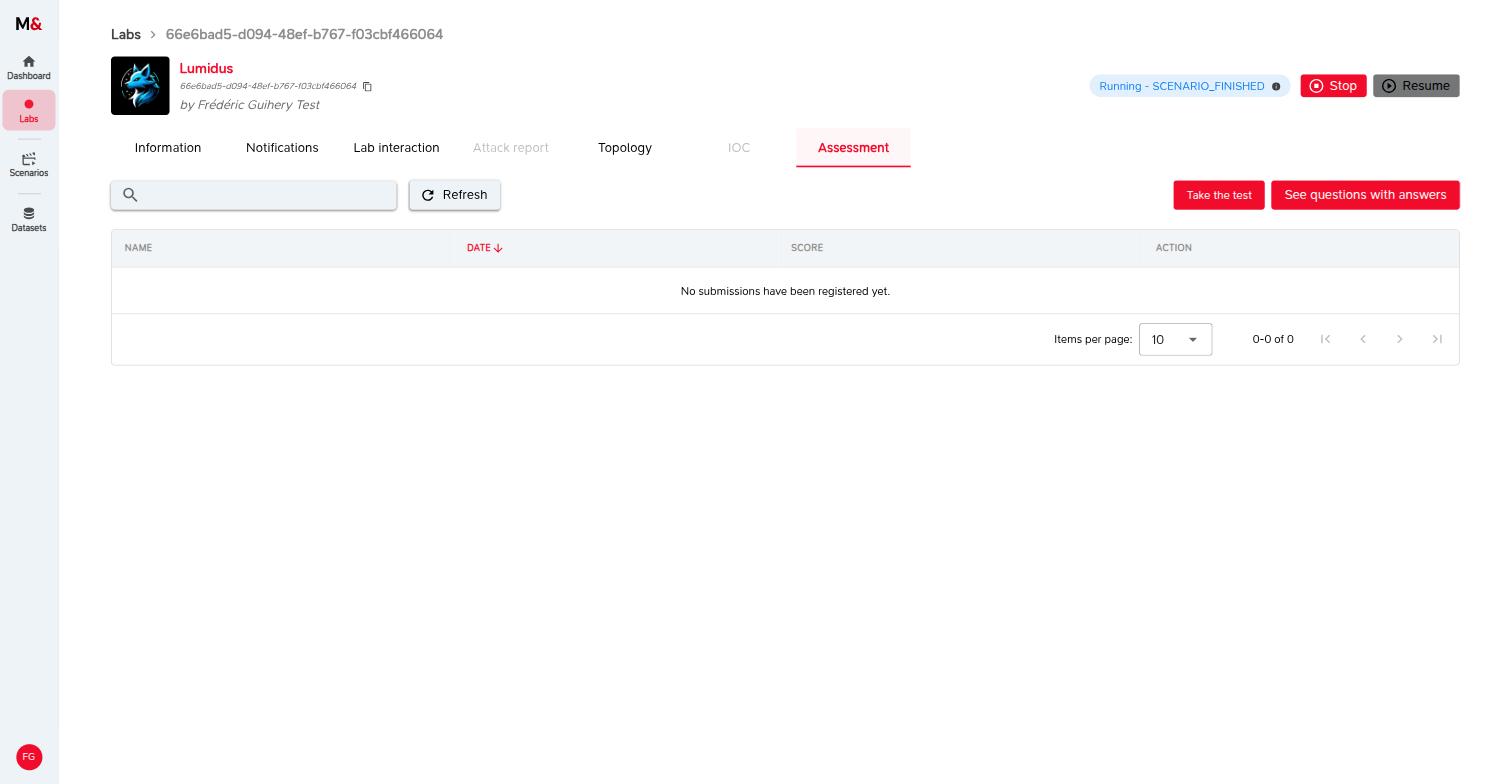This screenshot has height=784, width=1512.
Task: Go to the next page
Action: pos(1399,339)
